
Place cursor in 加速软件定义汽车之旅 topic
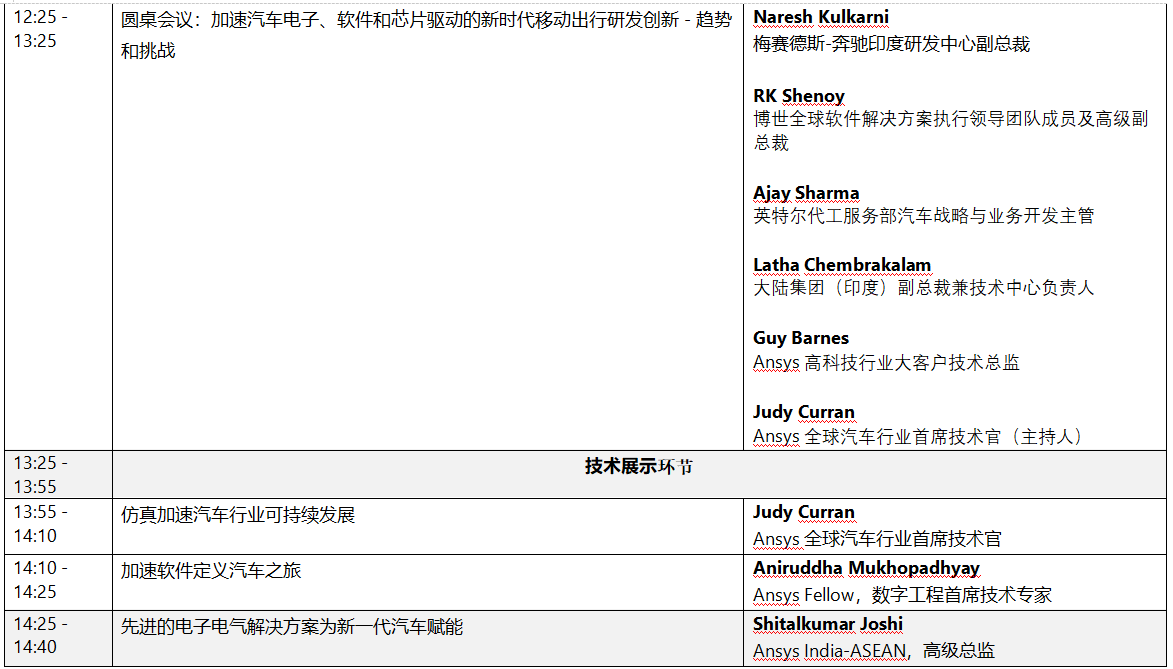click(211, 571)
